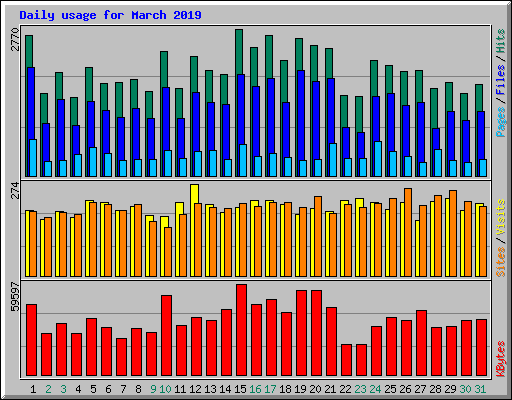Image resolution: width=512 pixels, height=400 pixels.
Task: Click day '11' on the x-axis
Action: coord(180,389)
